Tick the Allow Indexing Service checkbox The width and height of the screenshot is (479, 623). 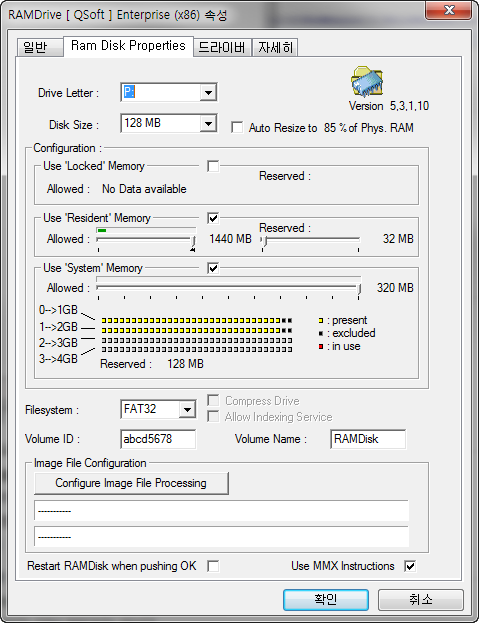[x=213, y=417]
